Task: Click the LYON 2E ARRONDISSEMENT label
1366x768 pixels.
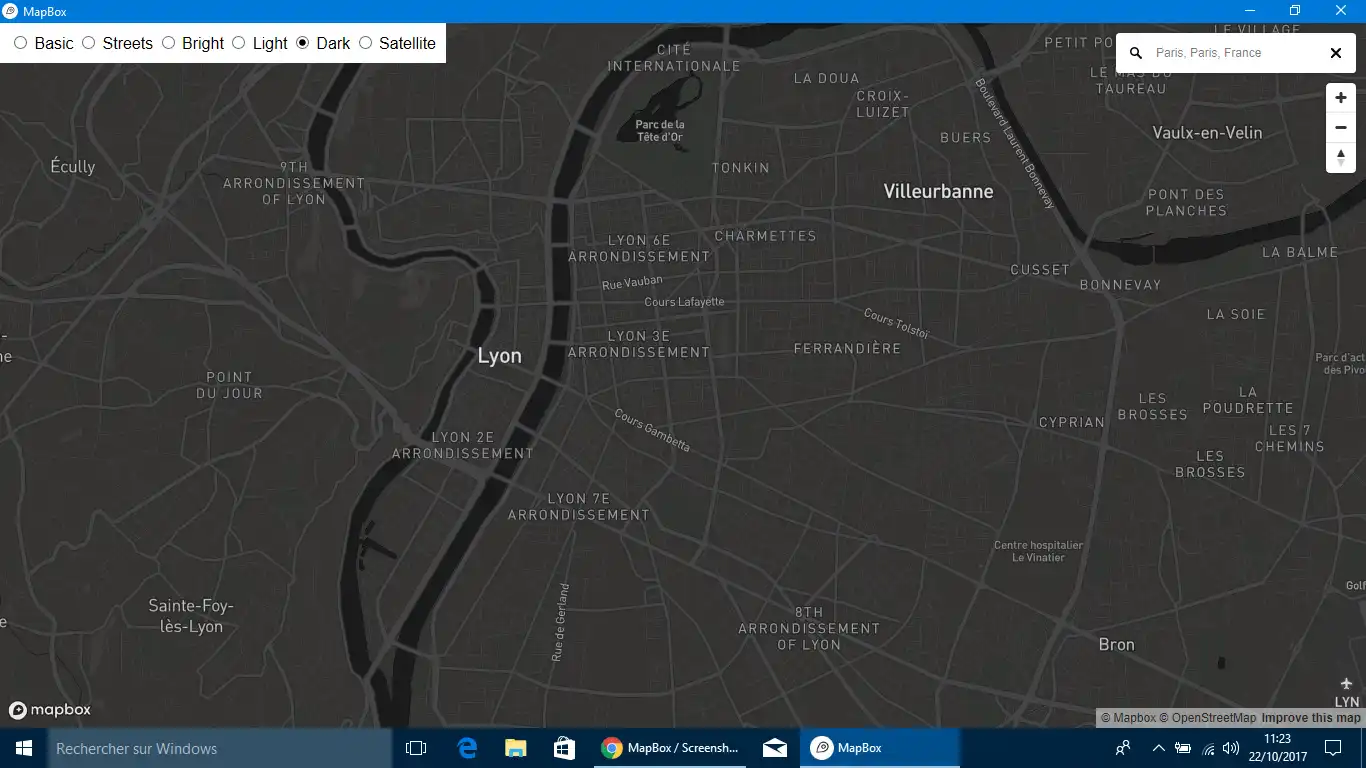Action: (x=463, y=445)
